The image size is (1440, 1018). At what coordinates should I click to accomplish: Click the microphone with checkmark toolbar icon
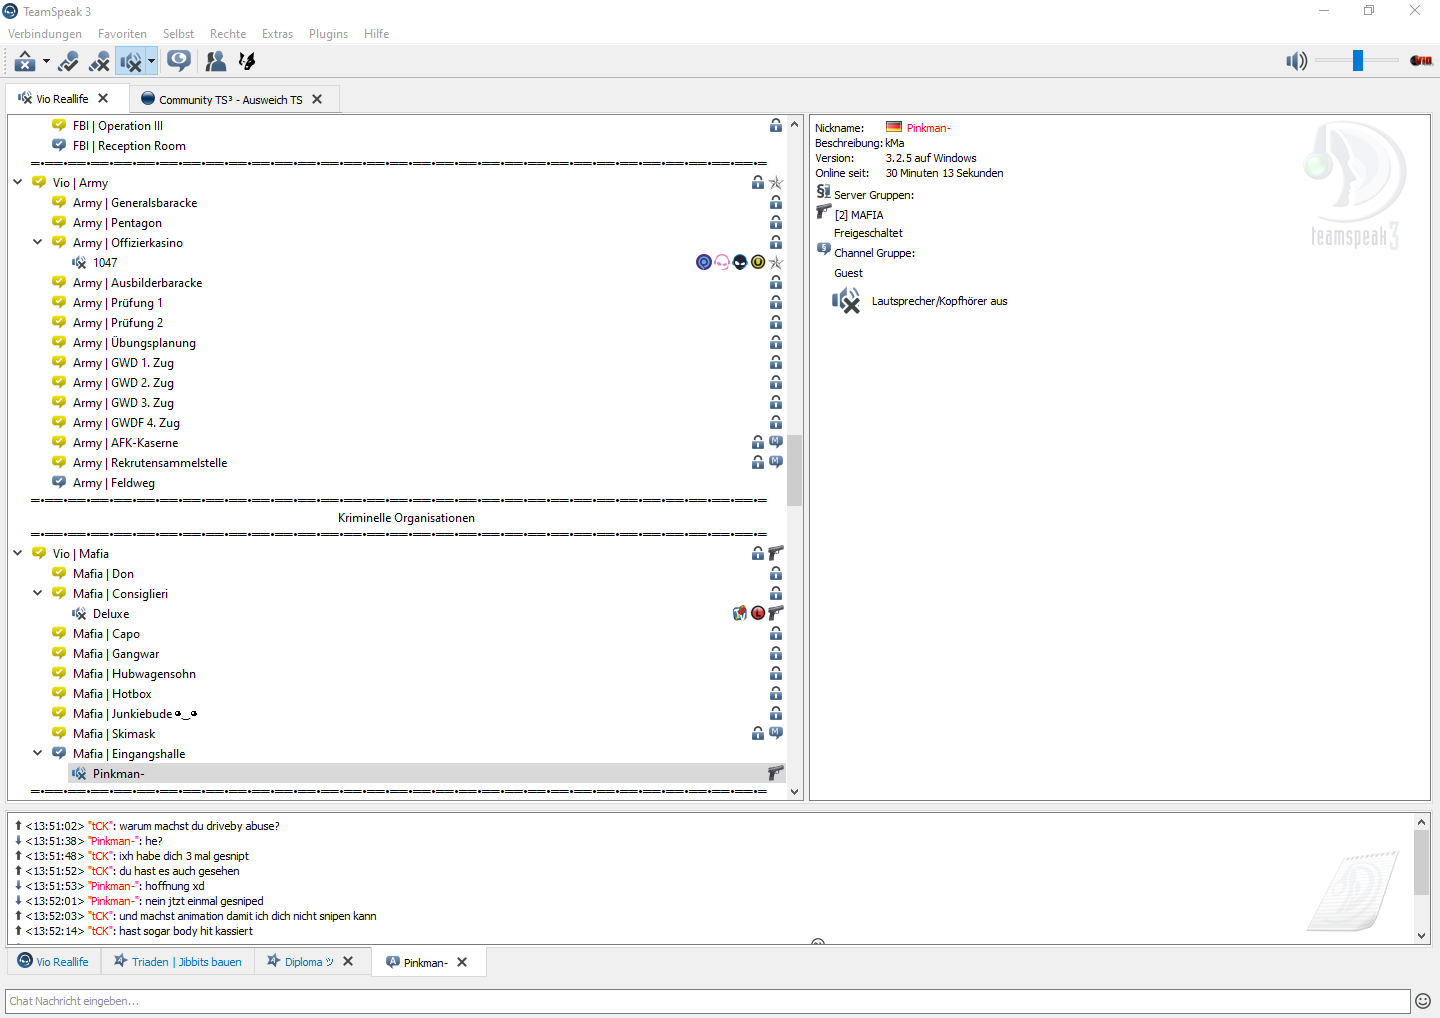[x=68, y=62]
